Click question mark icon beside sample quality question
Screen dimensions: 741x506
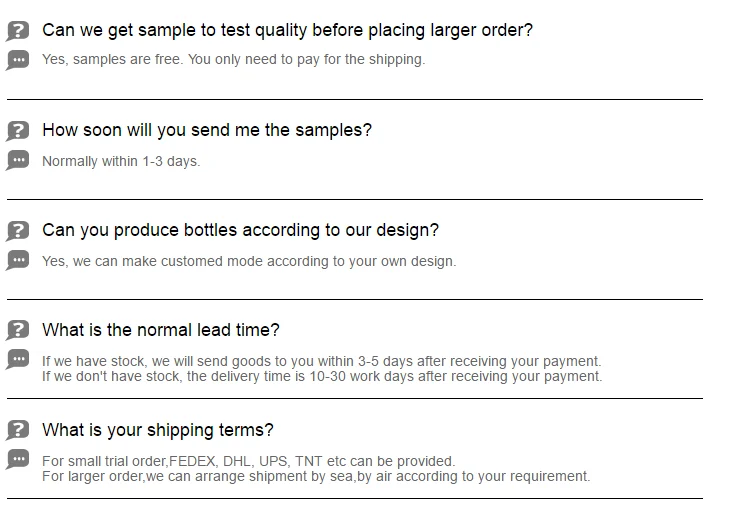point(18,31)
